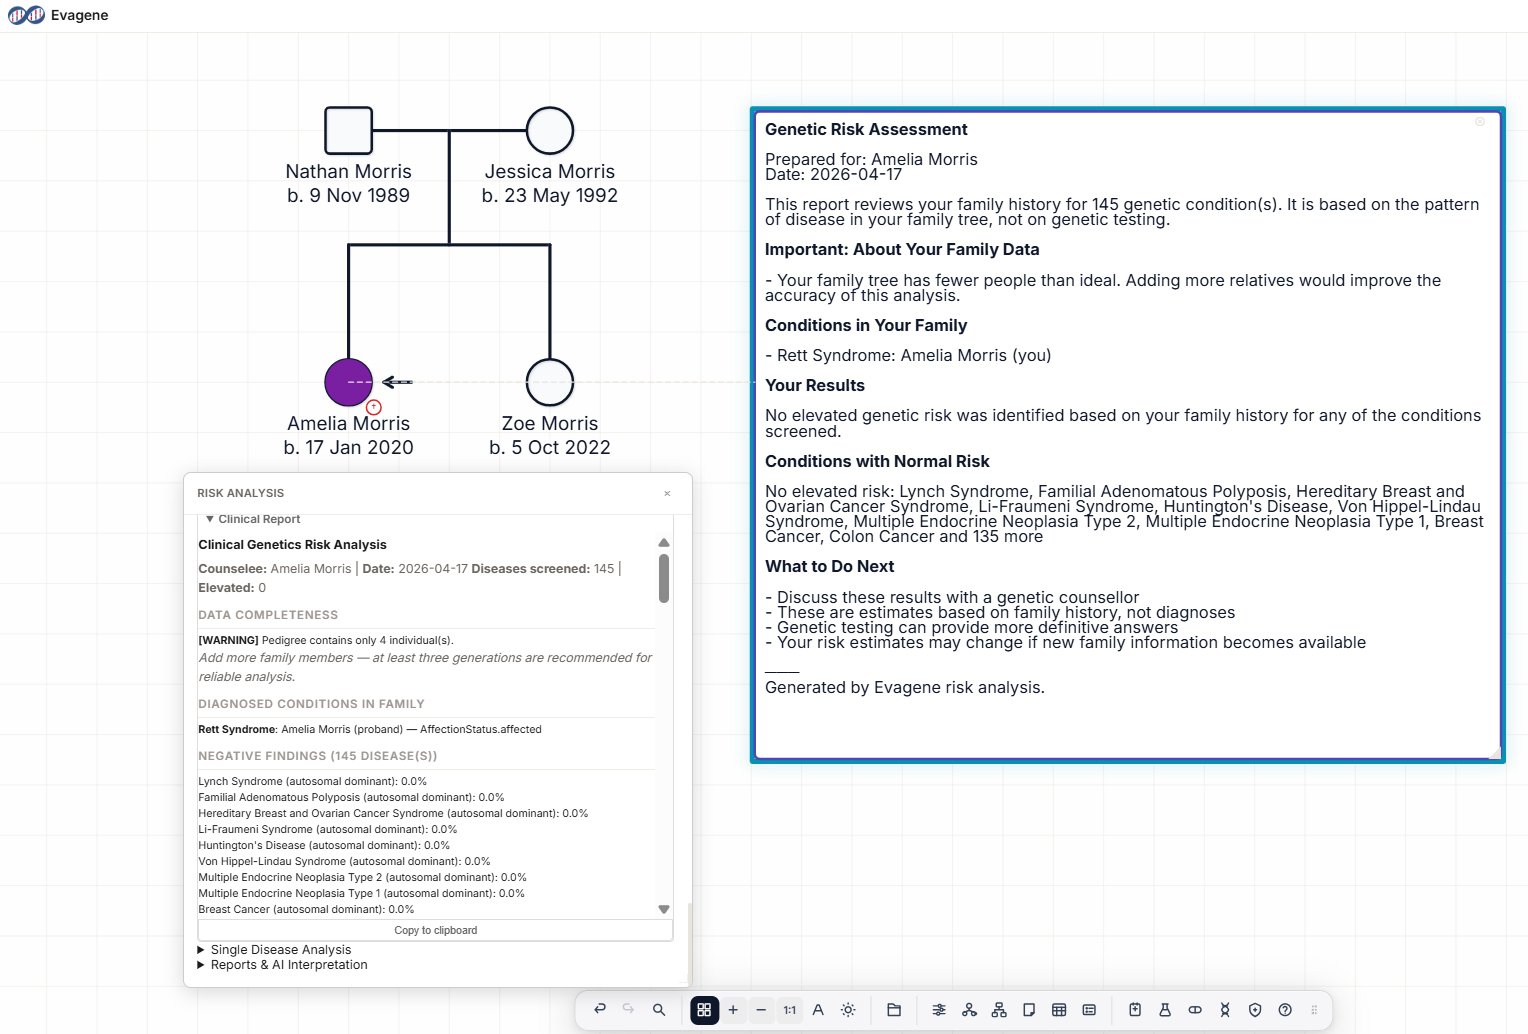
Task: Click the Risk Analysis panel scrollbar down arrow
Action: point(664,909)
